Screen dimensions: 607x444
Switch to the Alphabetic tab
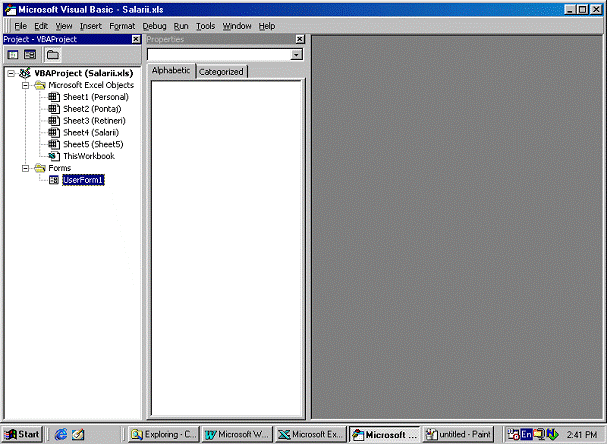pyautogui.click(x=170, y=71)
